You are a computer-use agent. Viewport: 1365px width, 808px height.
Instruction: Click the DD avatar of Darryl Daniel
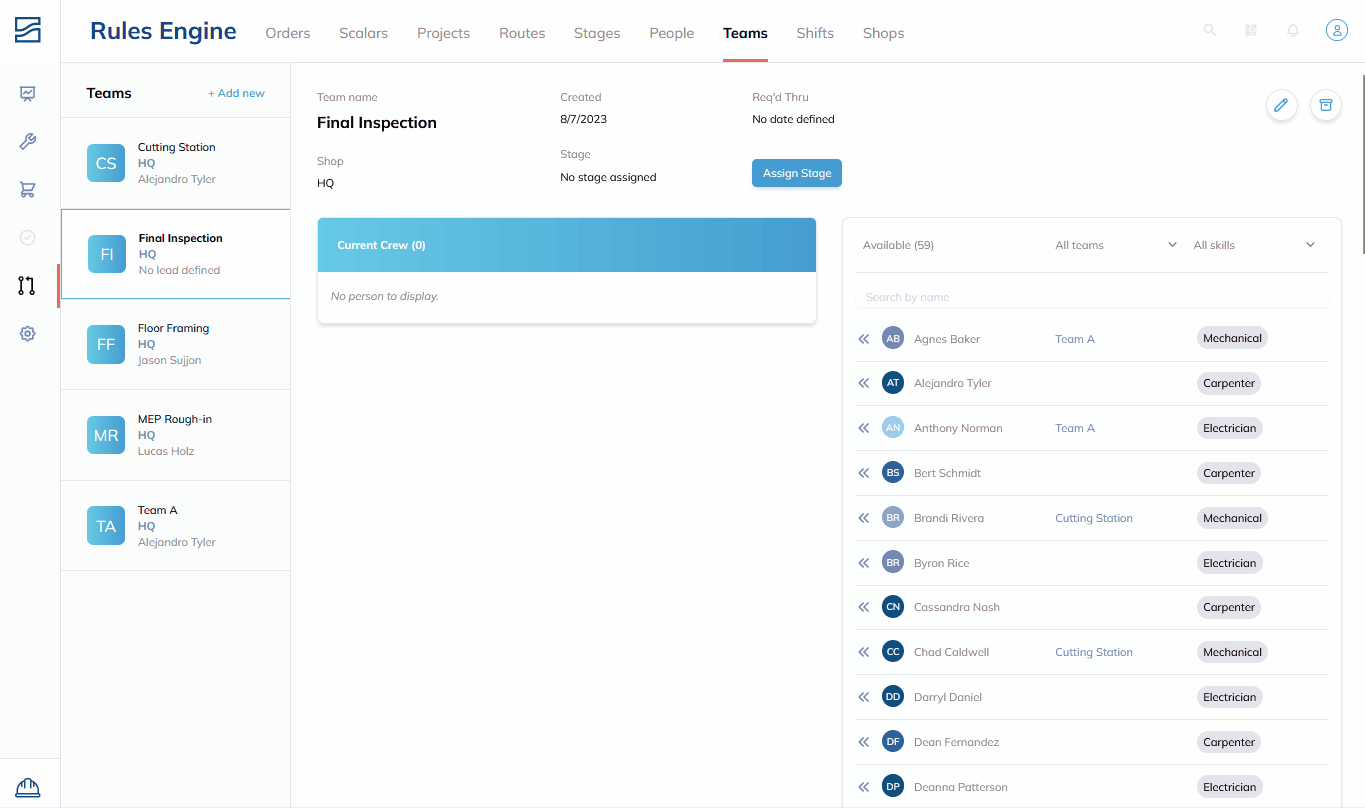(893, 697)
